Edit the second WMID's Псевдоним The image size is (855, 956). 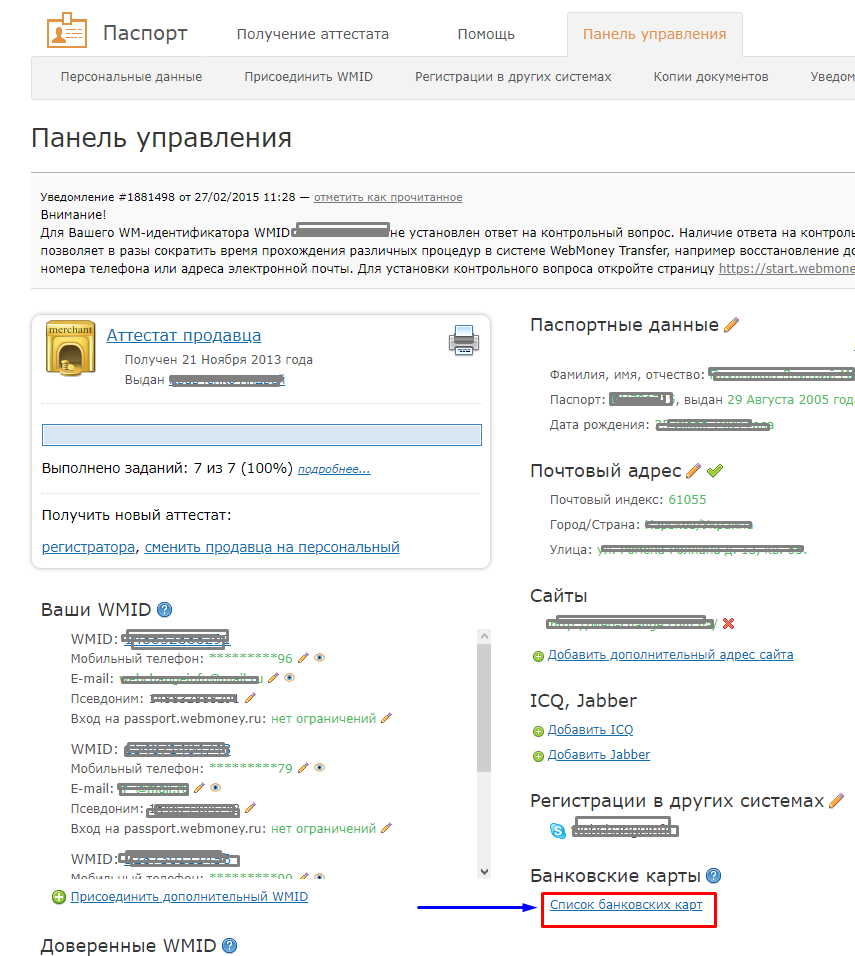click(250, 808)
